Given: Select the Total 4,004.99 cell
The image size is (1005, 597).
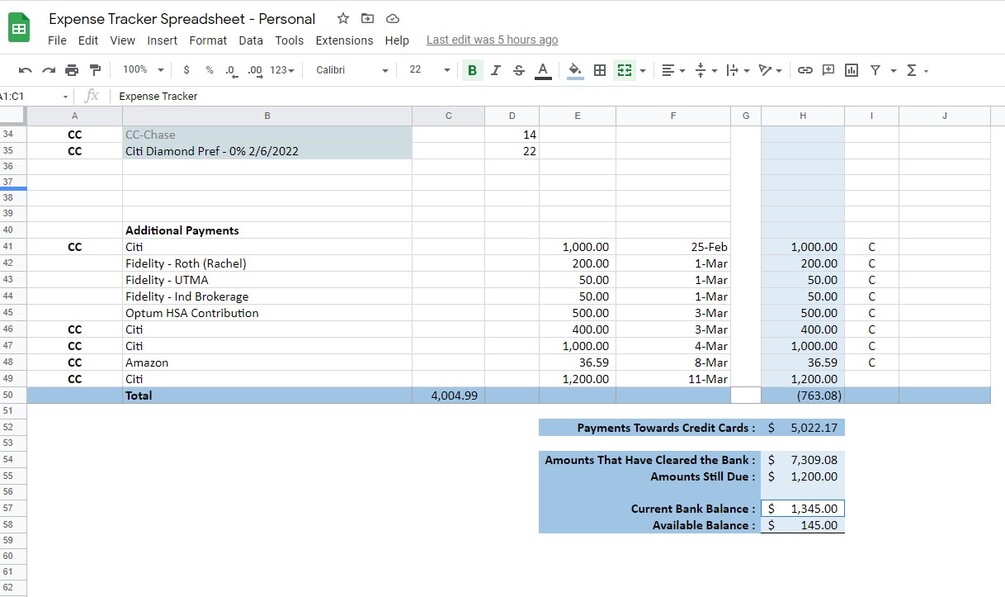Looking at the screenshot, I should tap(449, 396).
